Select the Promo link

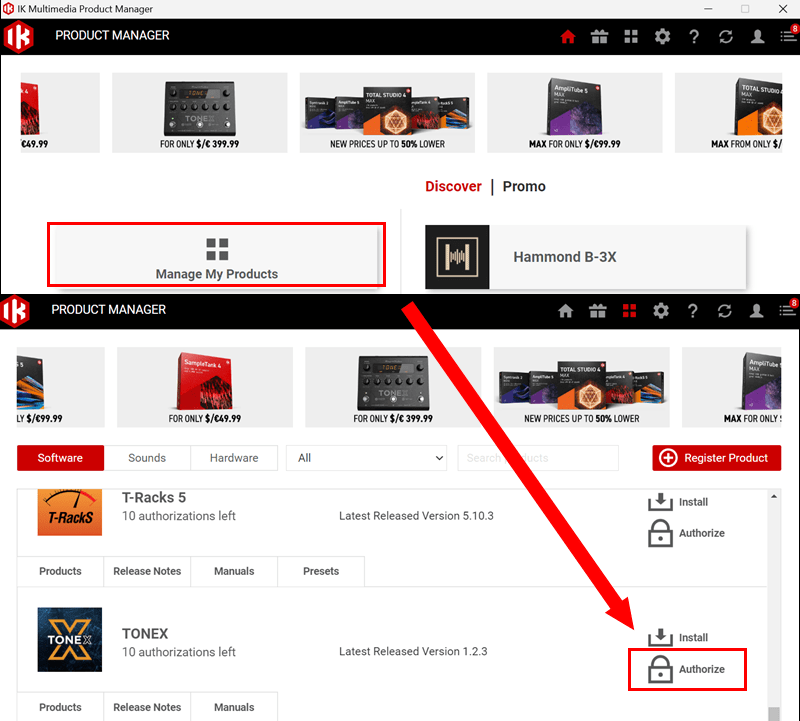pos(524,186)
